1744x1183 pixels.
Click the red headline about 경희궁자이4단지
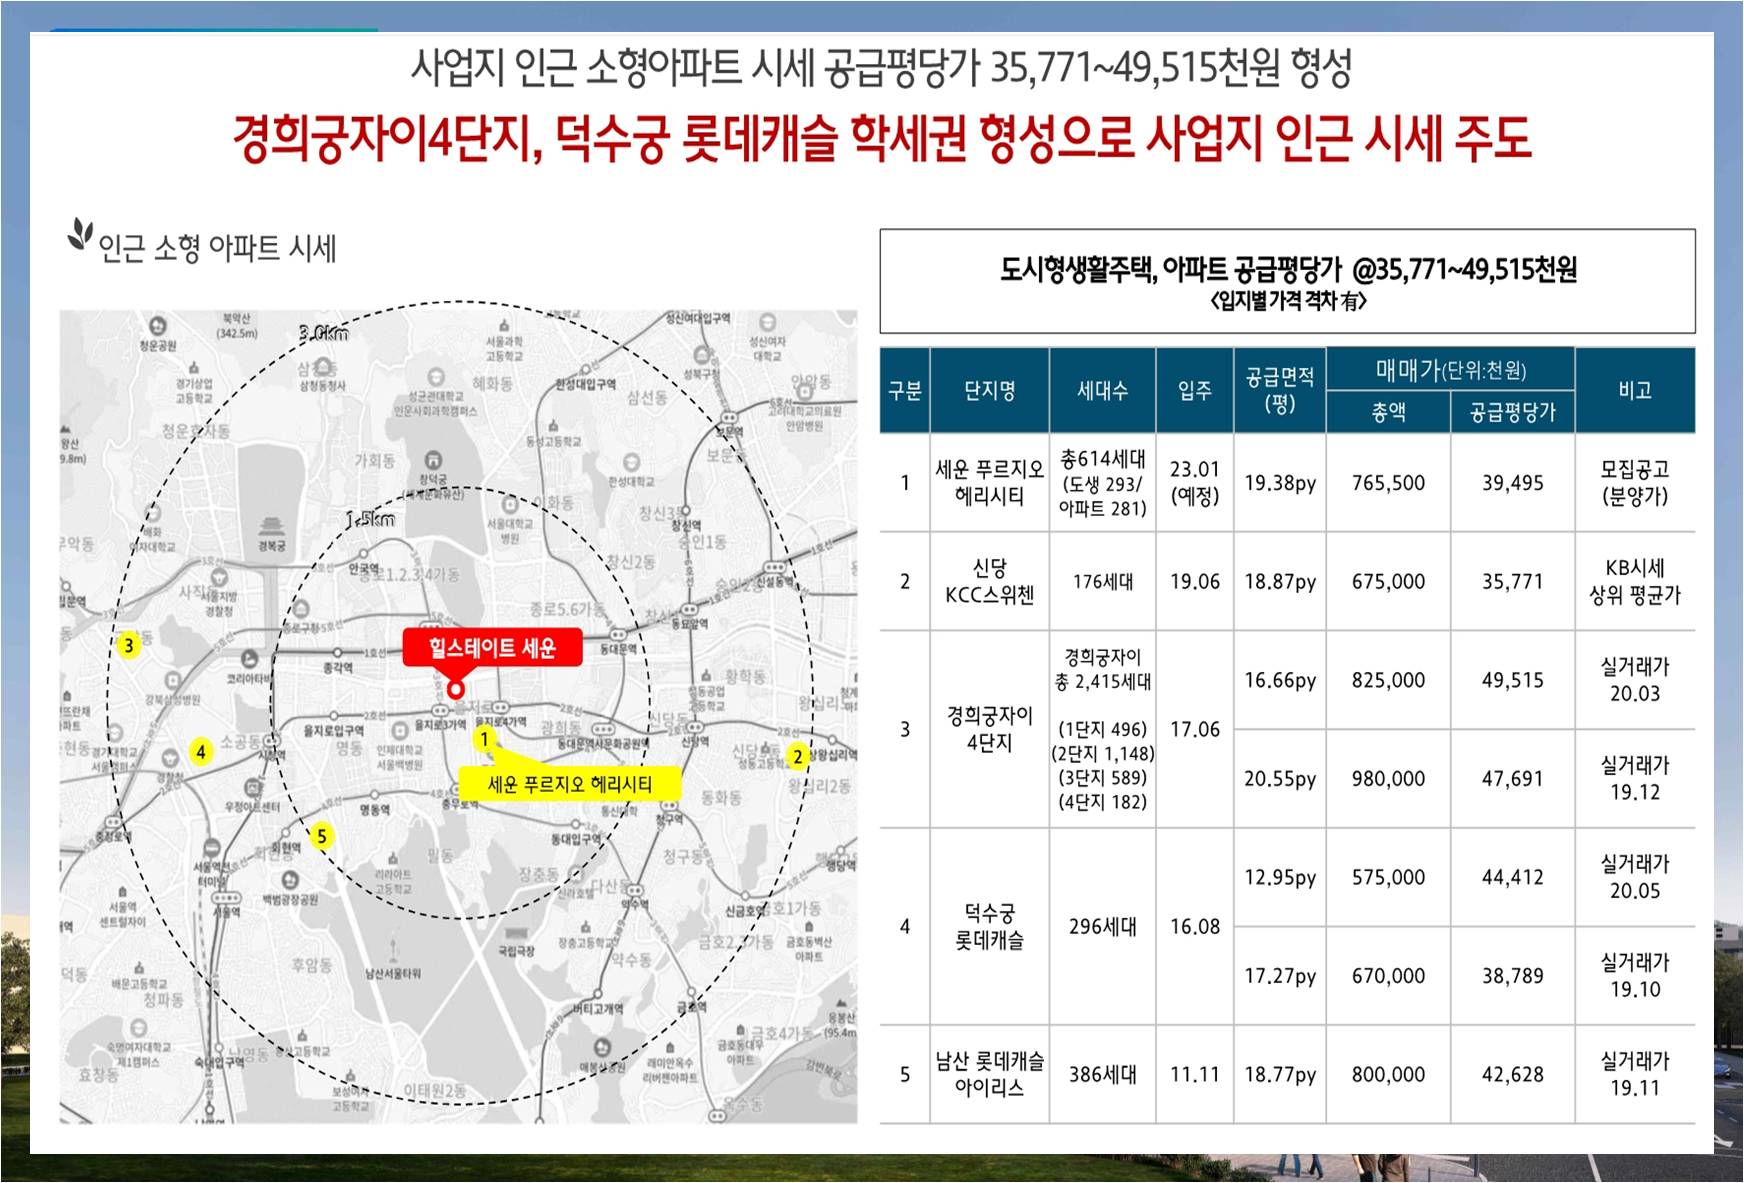click(x=881, y=138)
